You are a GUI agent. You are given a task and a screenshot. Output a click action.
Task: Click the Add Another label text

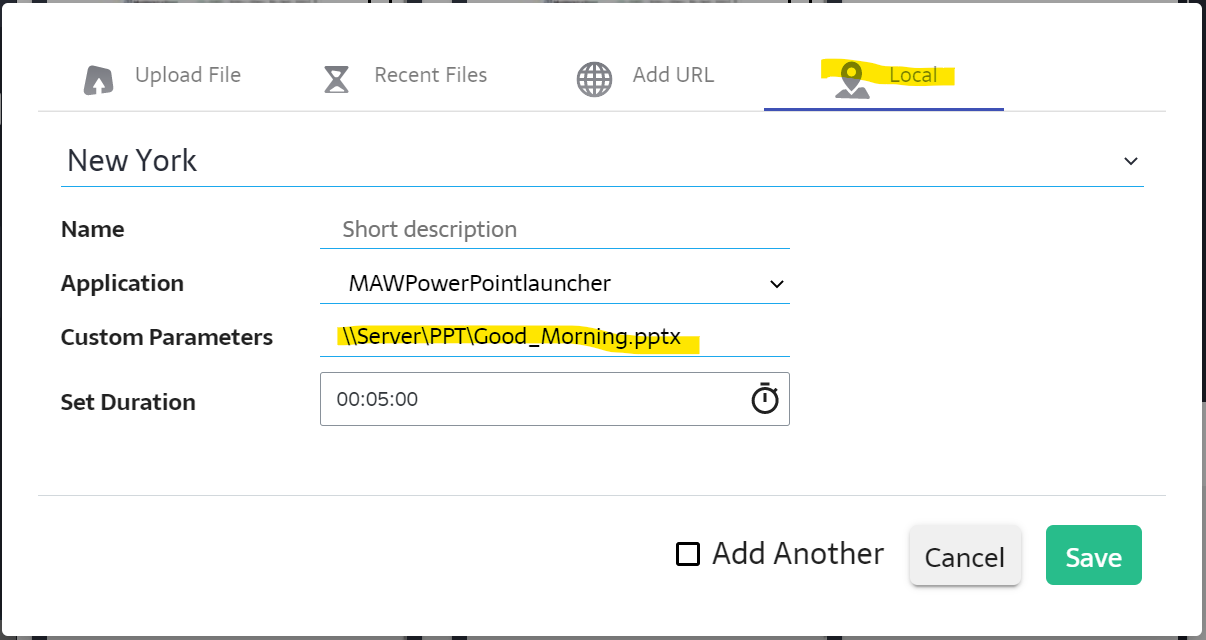(x=797, y=554)
